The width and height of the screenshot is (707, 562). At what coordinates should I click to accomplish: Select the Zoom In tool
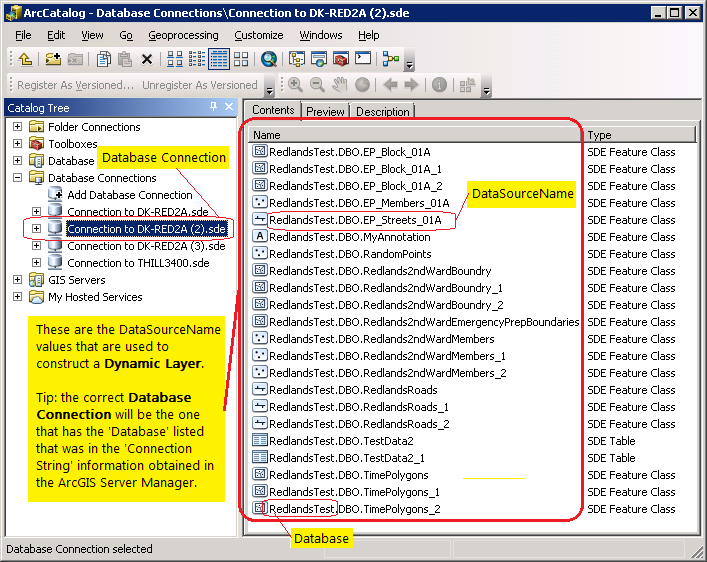(x=295, y=85)
